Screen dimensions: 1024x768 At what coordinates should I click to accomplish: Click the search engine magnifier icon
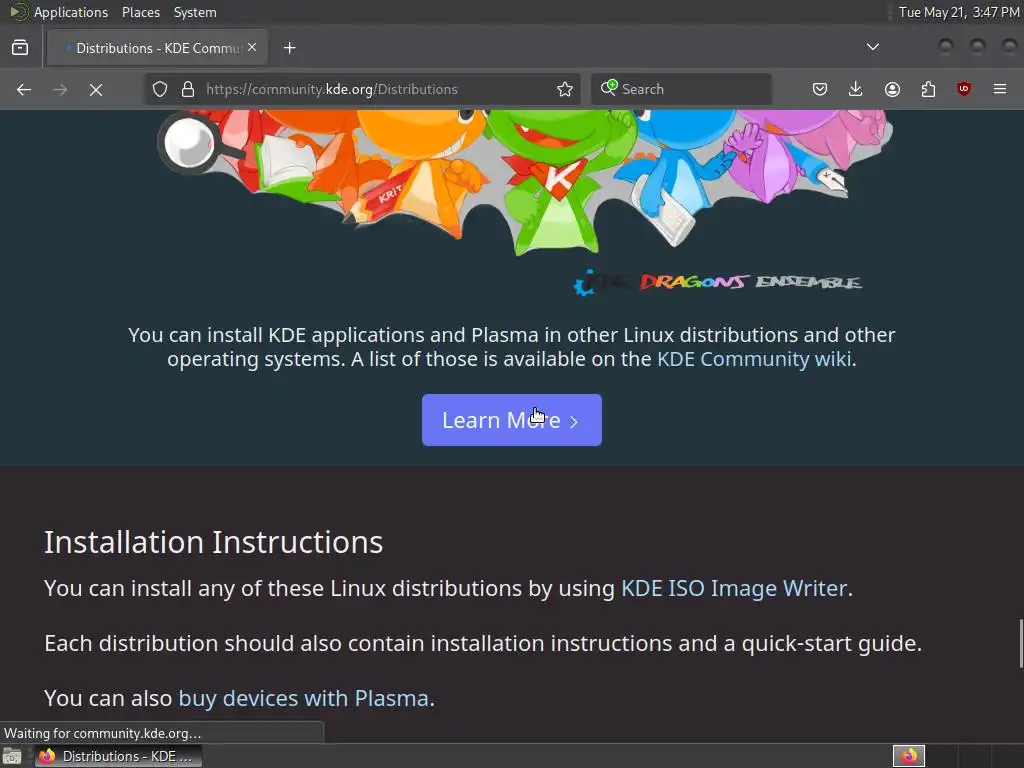[x=609, y=88]
